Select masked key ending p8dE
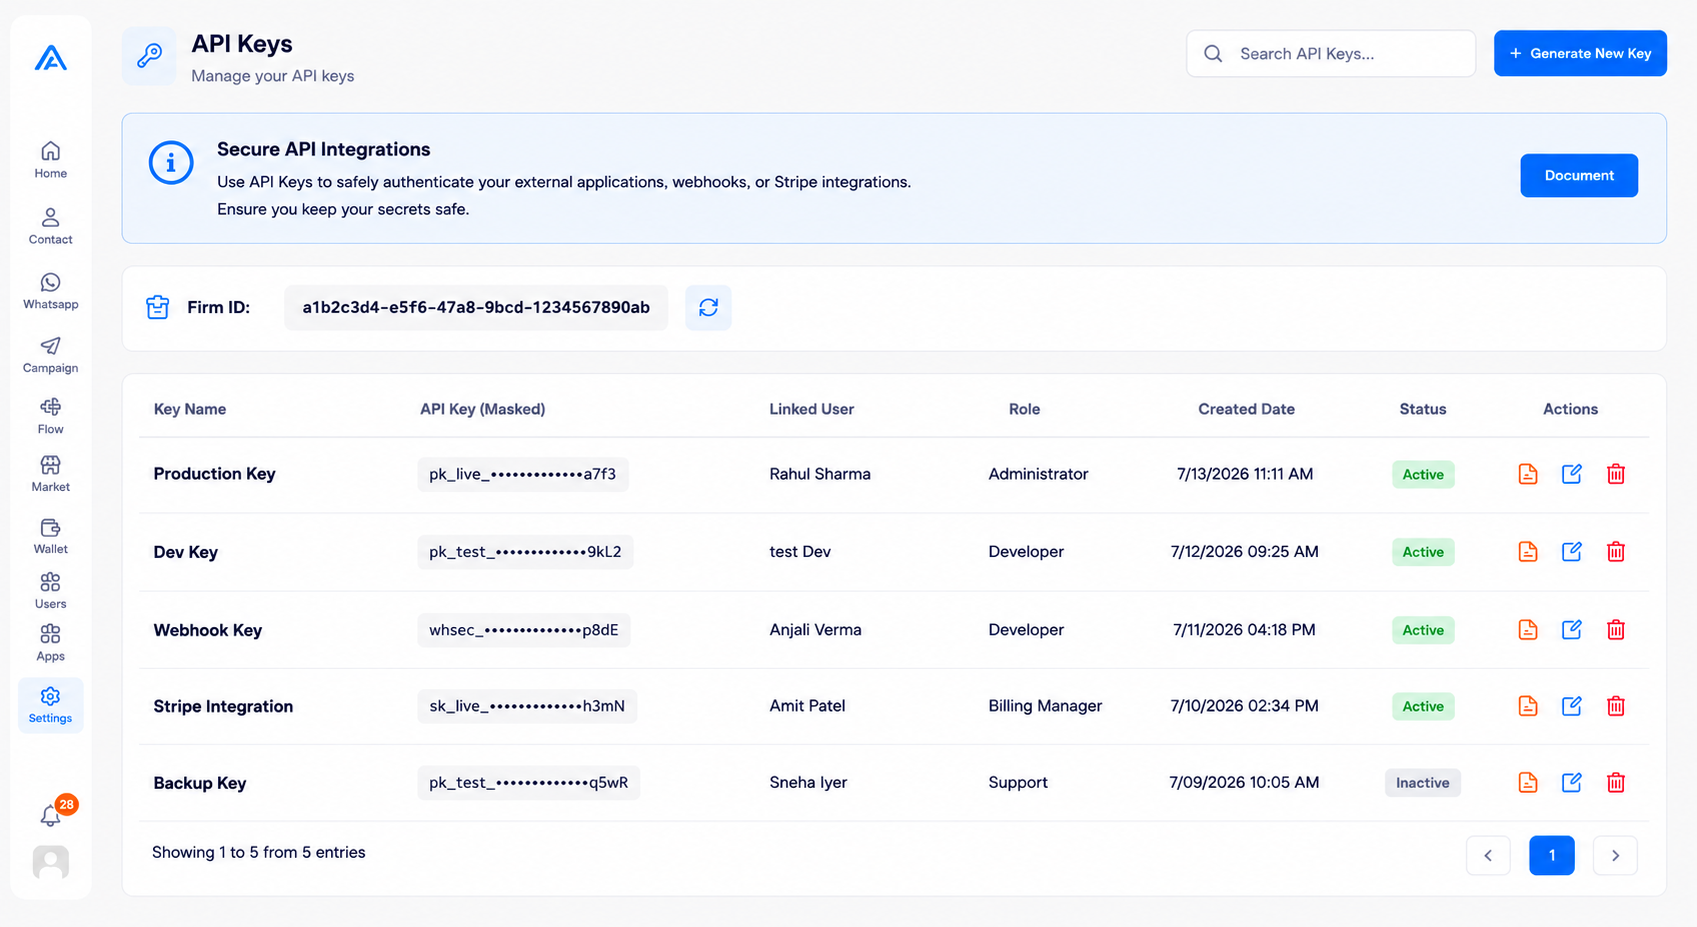Image resolution: width=1697 pixels, height=927 pixels. [x=524, y=630]
